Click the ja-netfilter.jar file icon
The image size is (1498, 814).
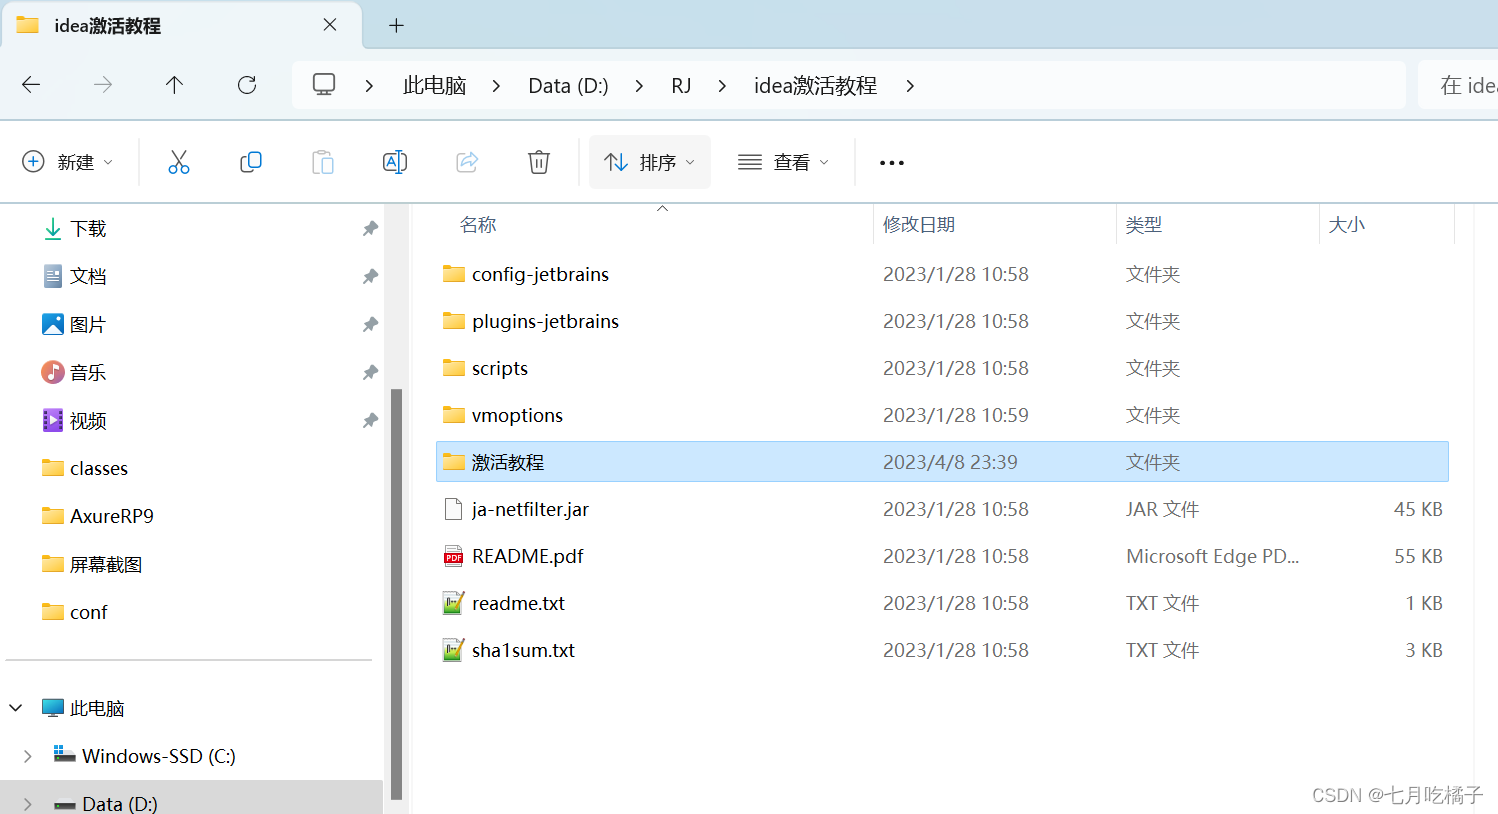tap(454, 509)
